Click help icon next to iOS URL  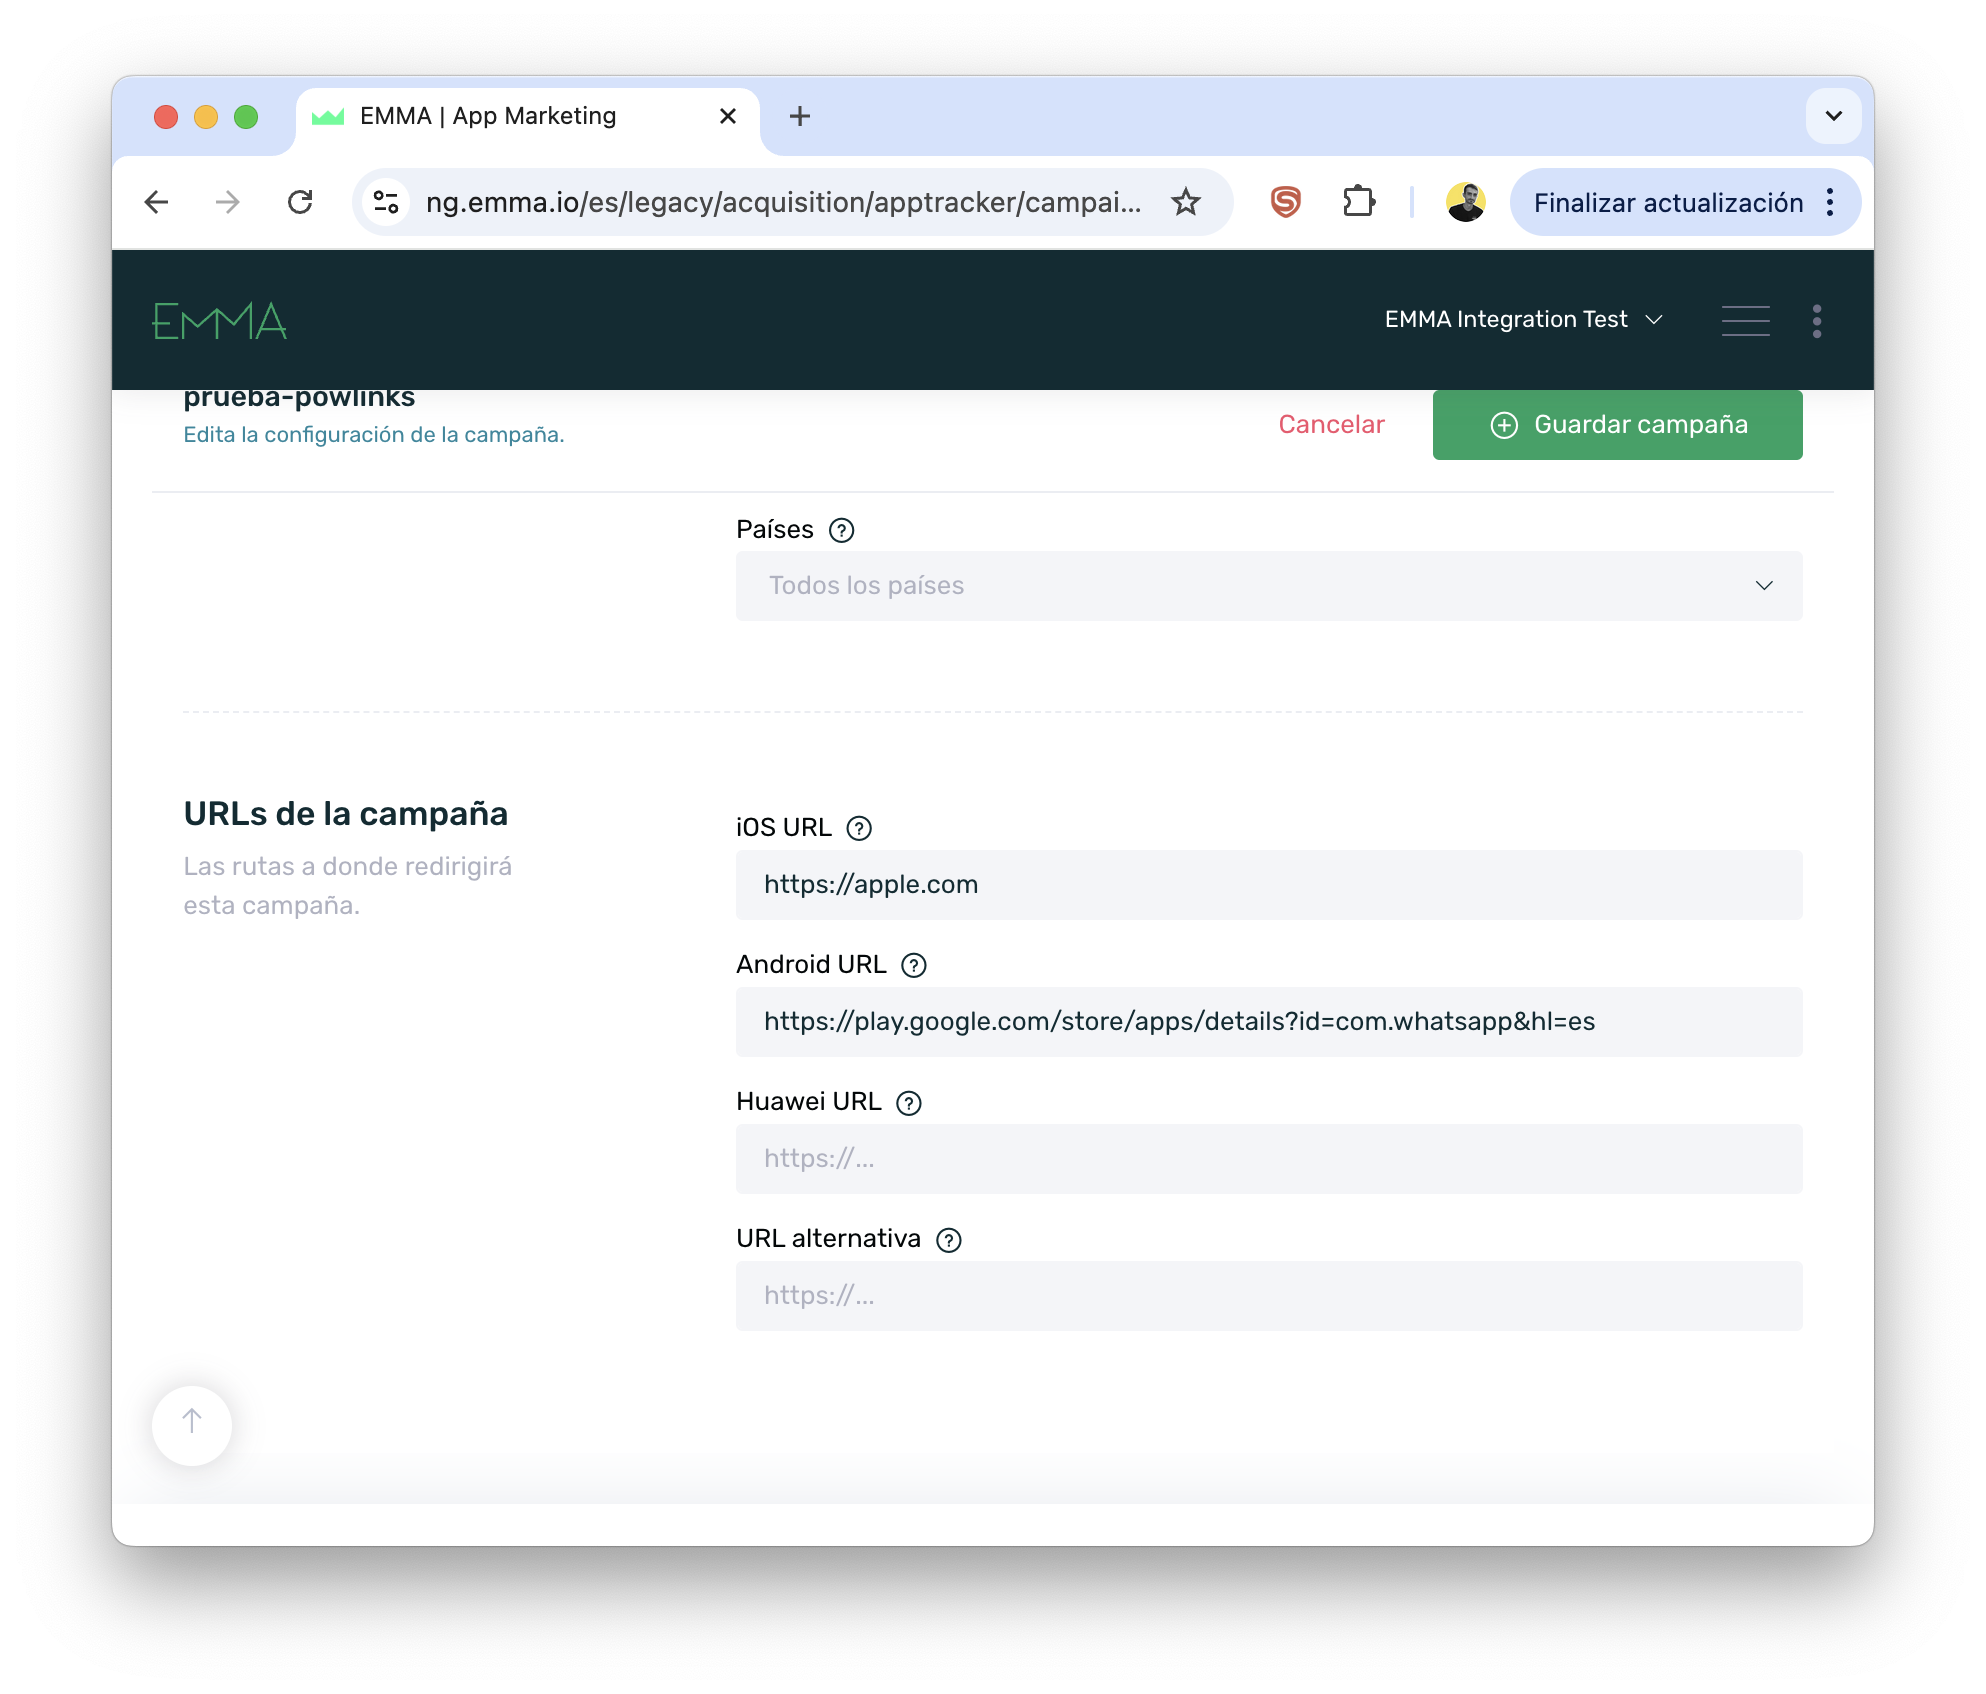pyautogui.click(x=859, y=828)
